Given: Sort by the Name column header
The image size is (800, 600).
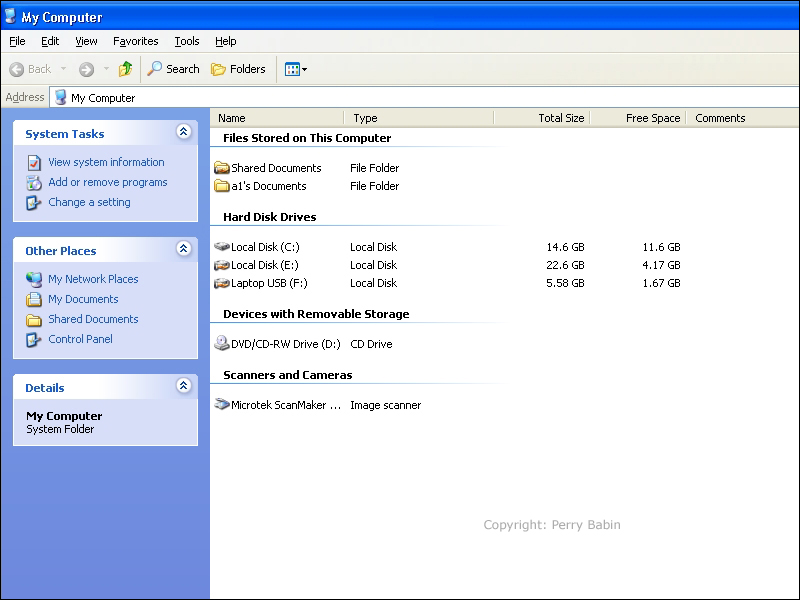Looking at the screenshot, I should click(x=277, y=118).
